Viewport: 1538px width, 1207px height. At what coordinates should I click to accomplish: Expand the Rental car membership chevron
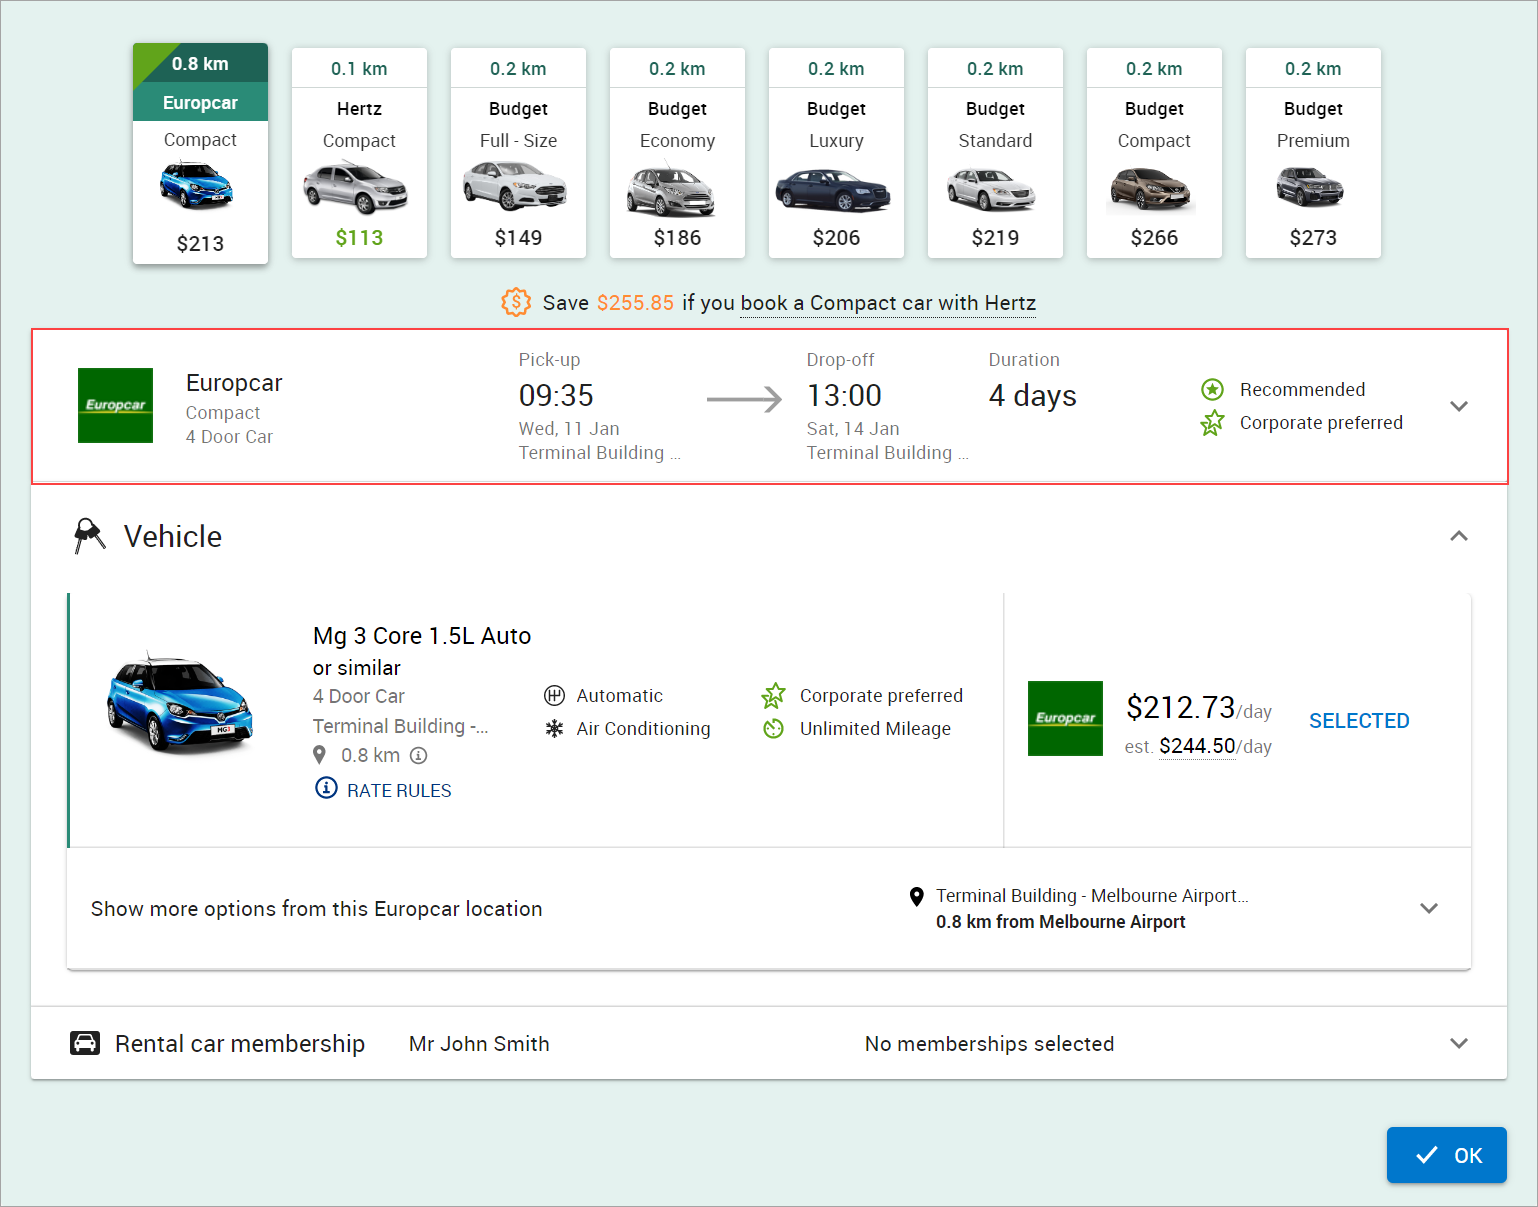pyautogui.click(x=1459, y=1043)
